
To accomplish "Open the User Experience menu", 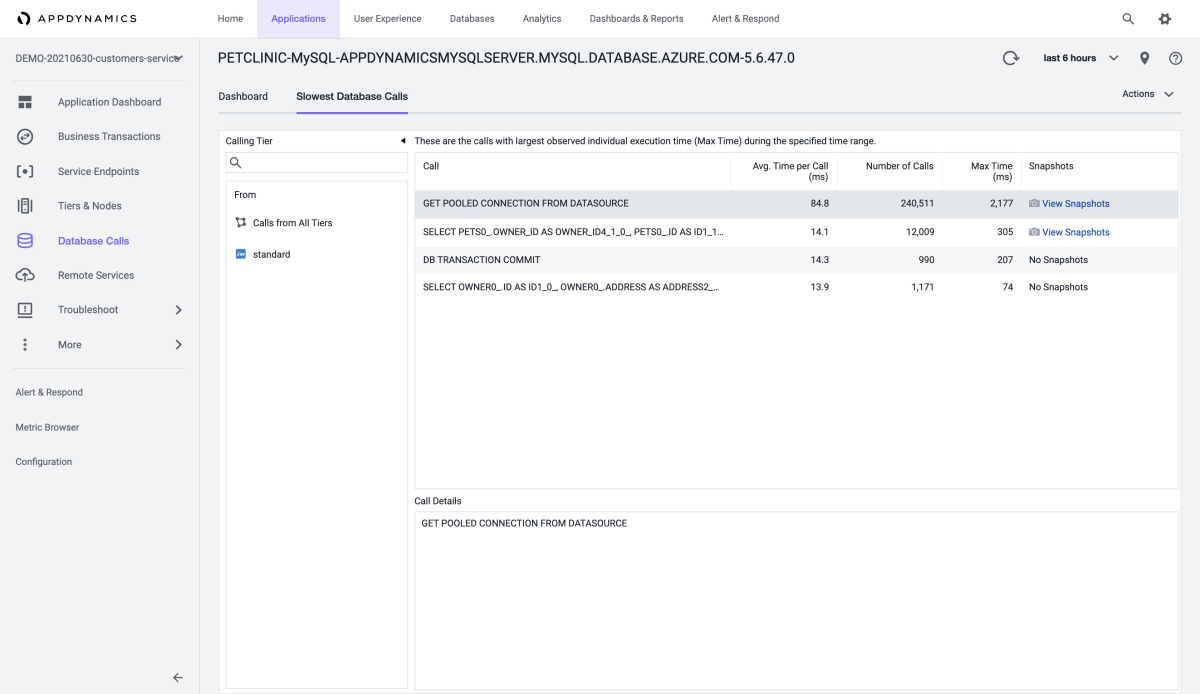I will (388, 19).
